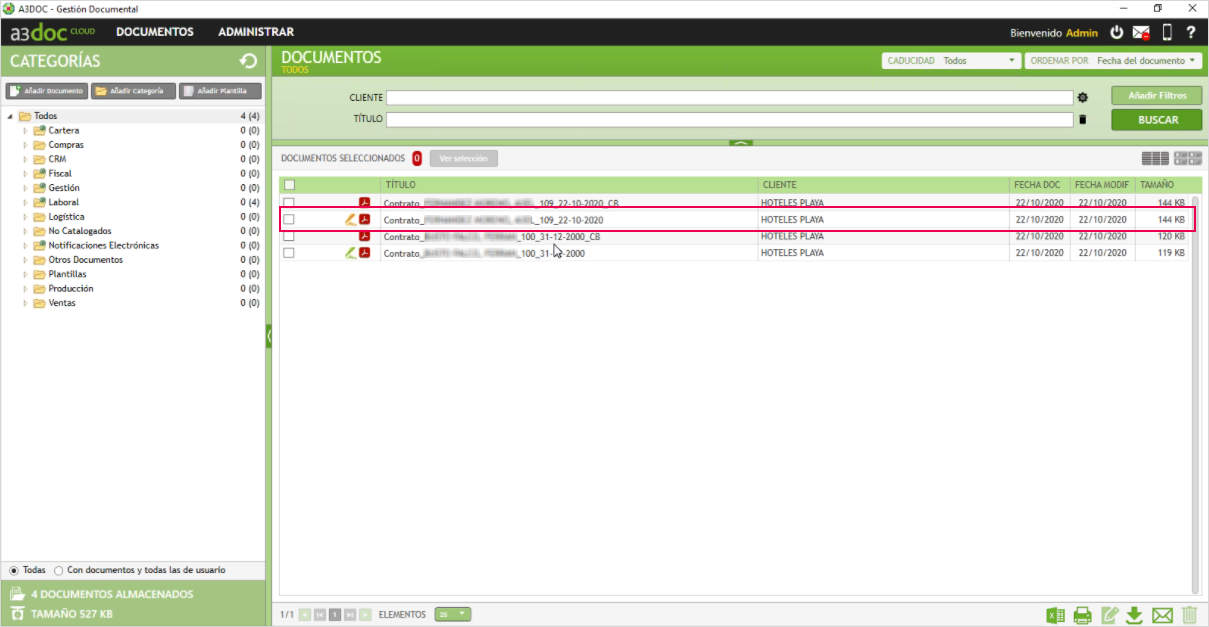This screenshot has width=1209, height=627.
Task: Expand the Laboral category arrow
Action: (x=26, y=203)
